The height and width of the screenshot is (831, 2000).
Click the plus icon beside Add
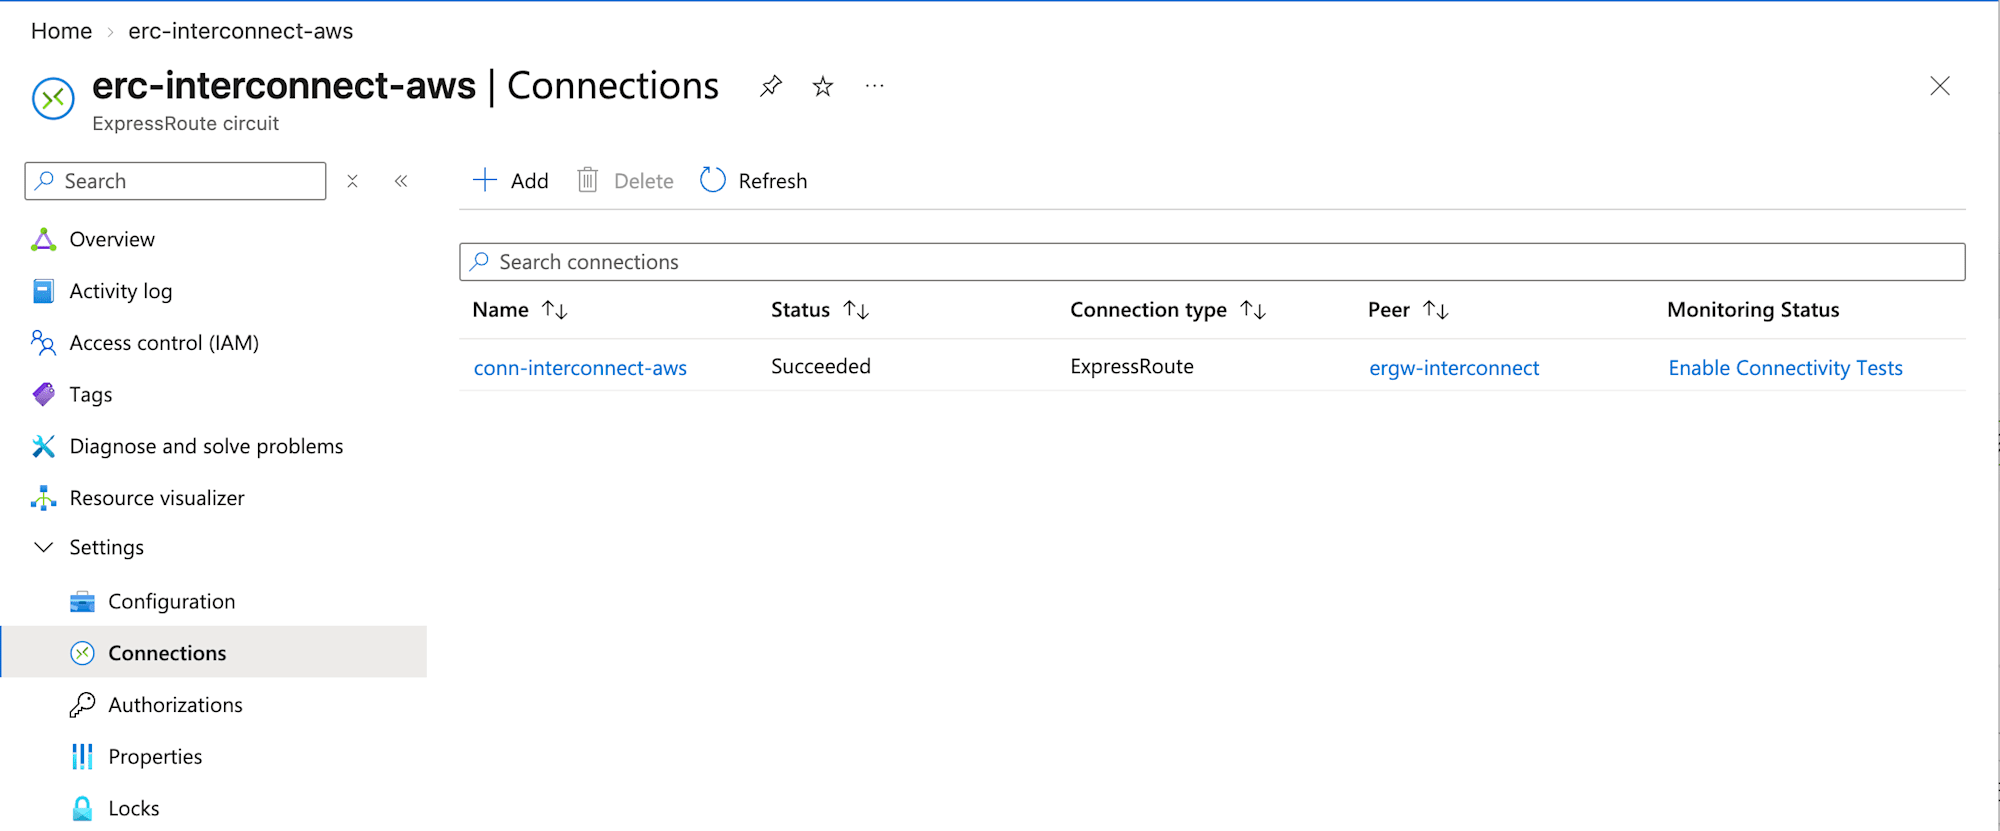pyautogui.click(x=485, y=180)
